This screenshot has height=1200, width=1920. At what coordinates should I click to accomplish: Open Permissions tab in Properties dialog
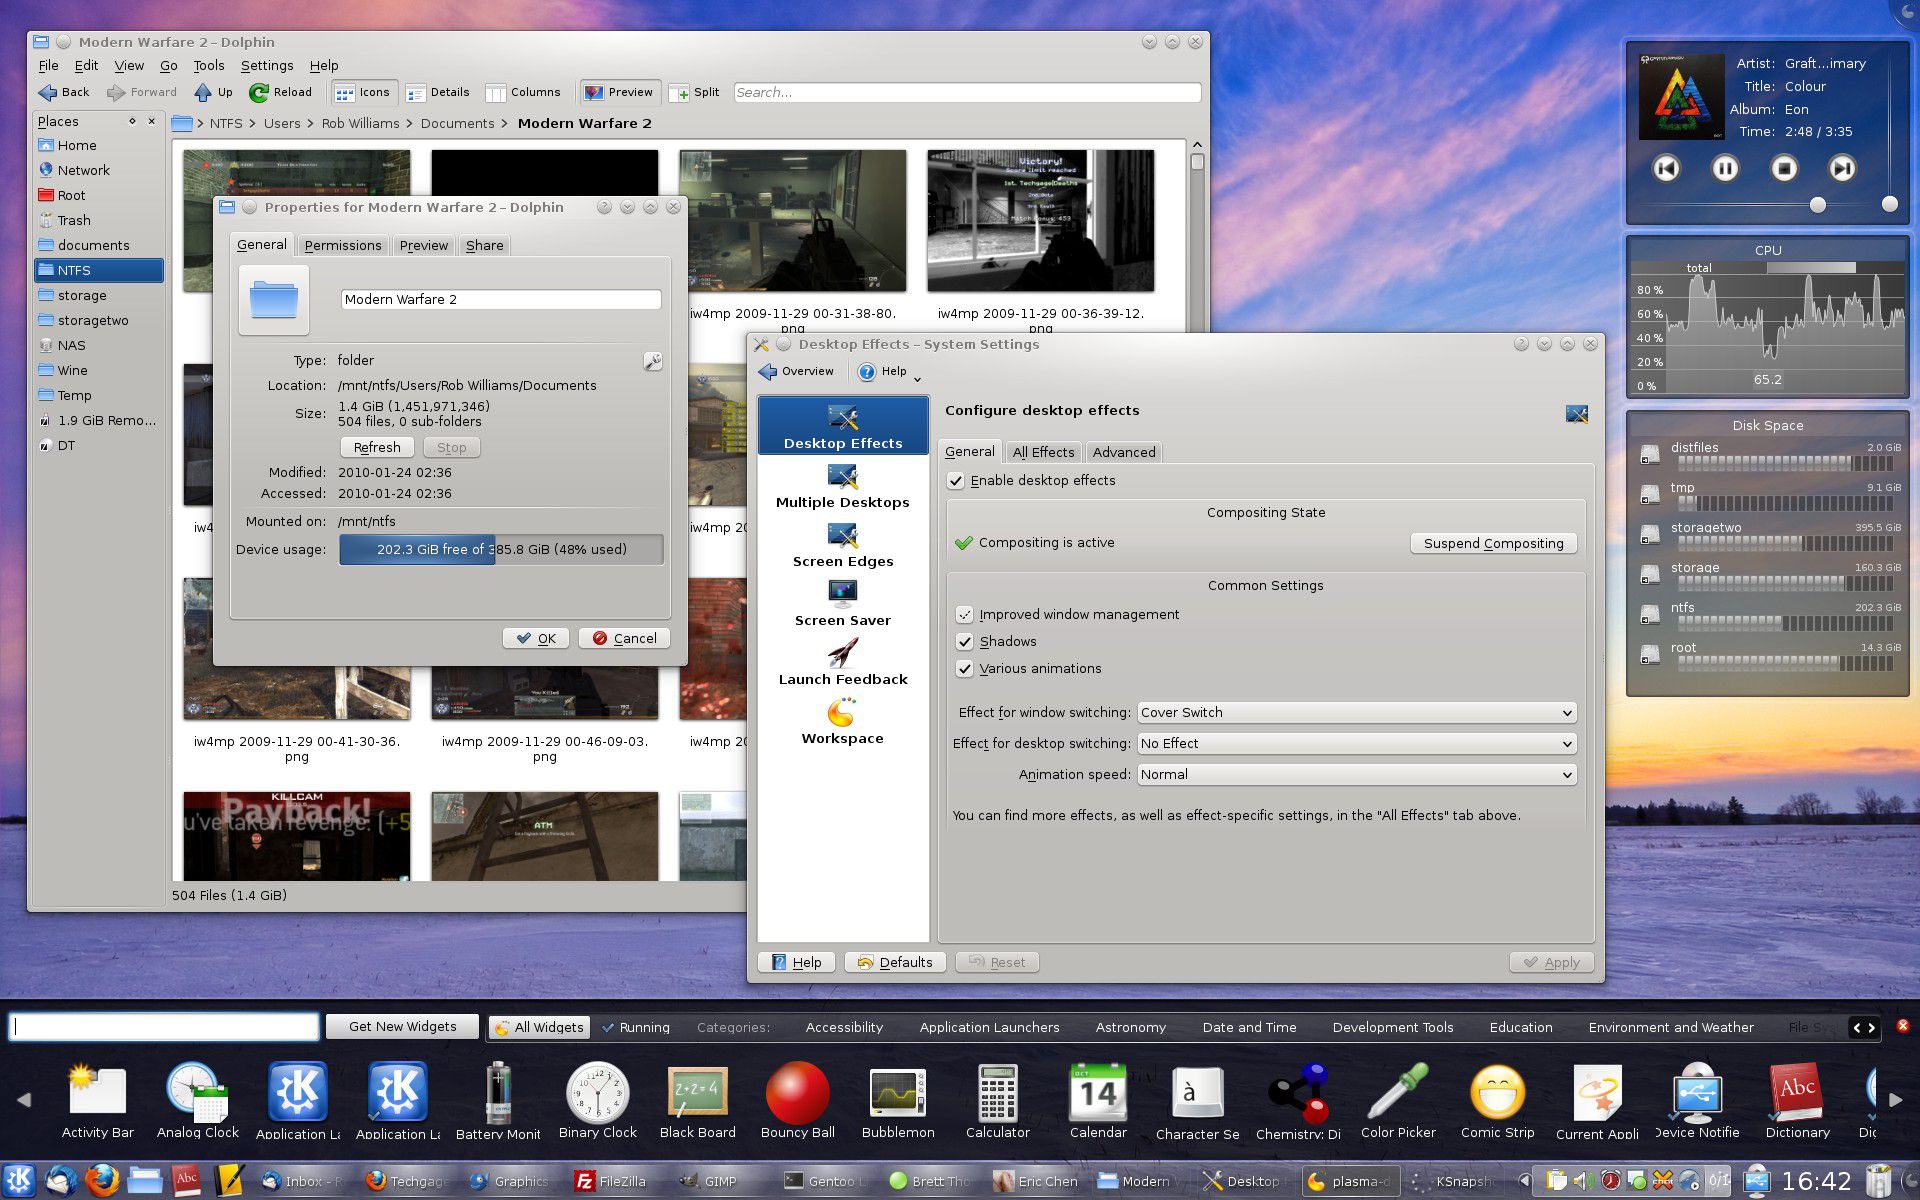tap(343, 245)
